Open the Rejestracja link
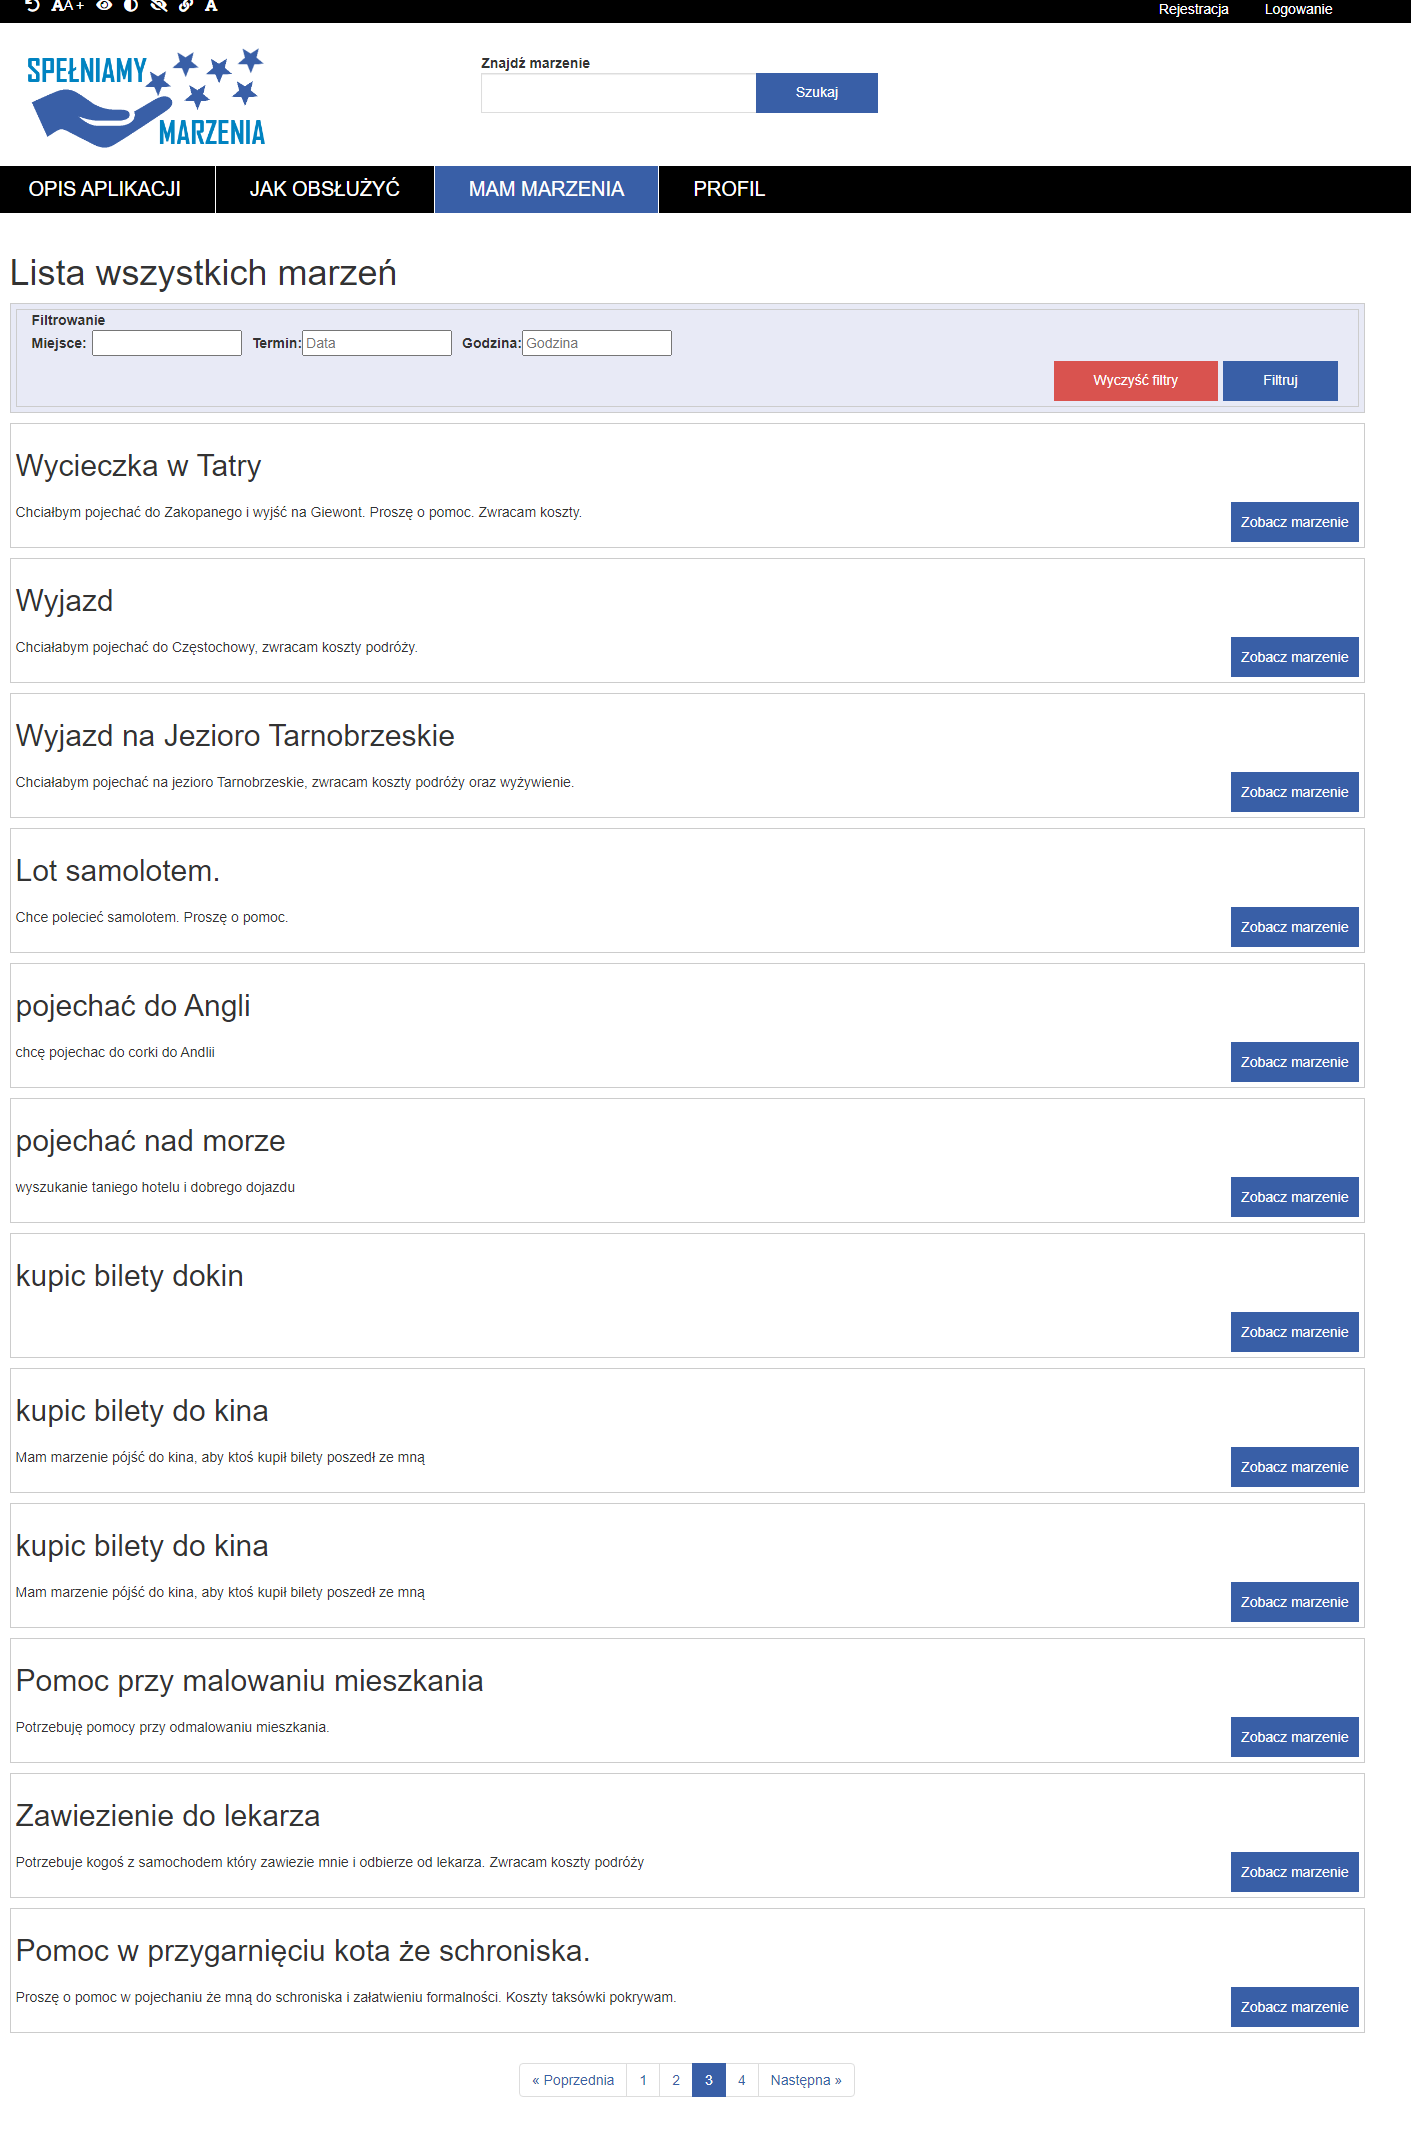This screenshot has width=1411, height=2138. click(1193, 10)
